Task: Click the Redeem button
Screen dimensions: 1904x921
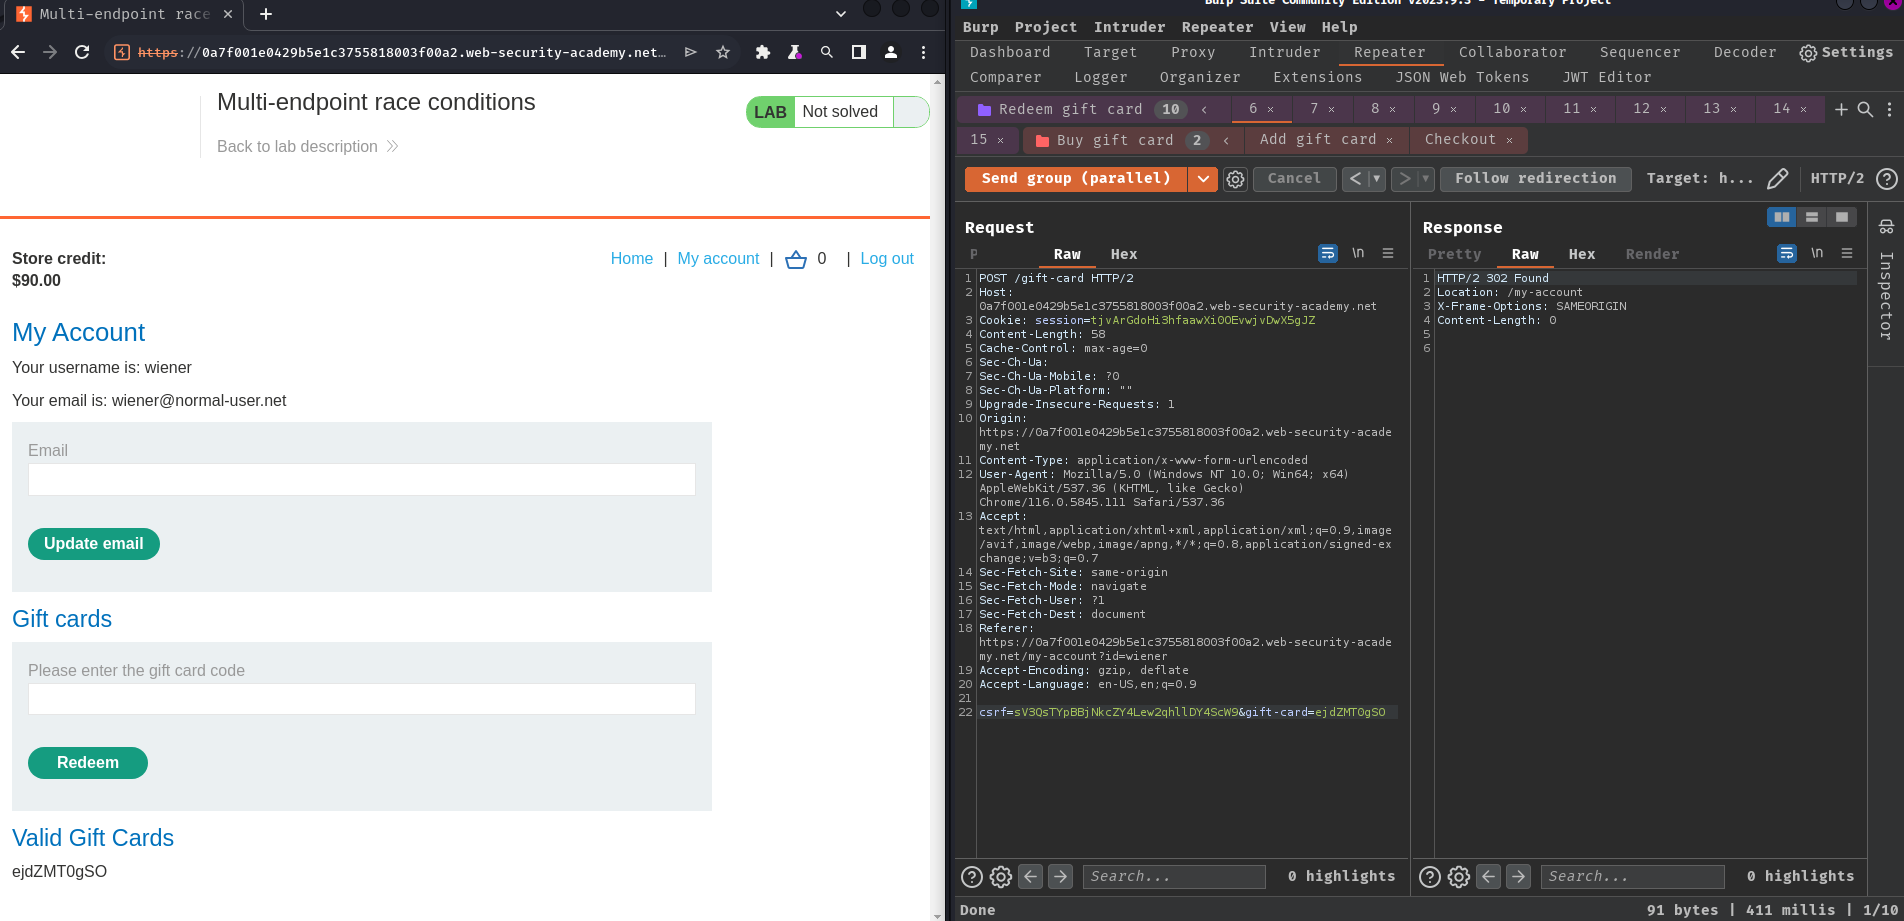Action: coord(88,763)
